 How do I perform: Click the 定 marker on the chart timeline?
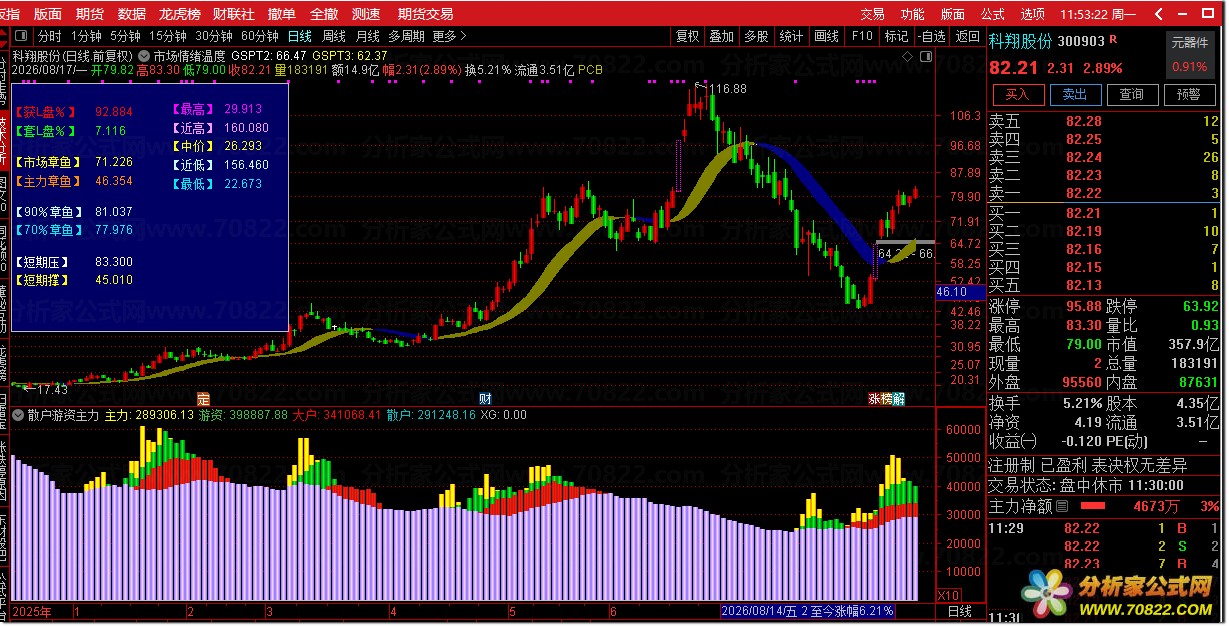203,398
